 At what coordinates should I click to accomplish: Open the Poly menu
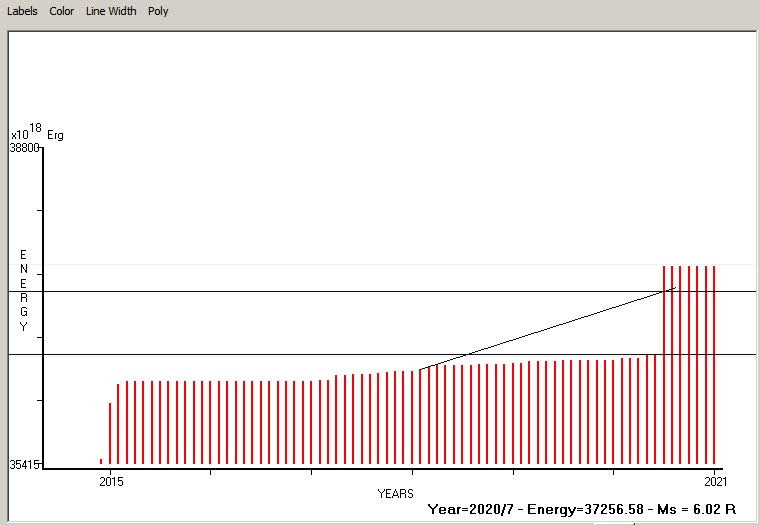[x=158, y=11]
